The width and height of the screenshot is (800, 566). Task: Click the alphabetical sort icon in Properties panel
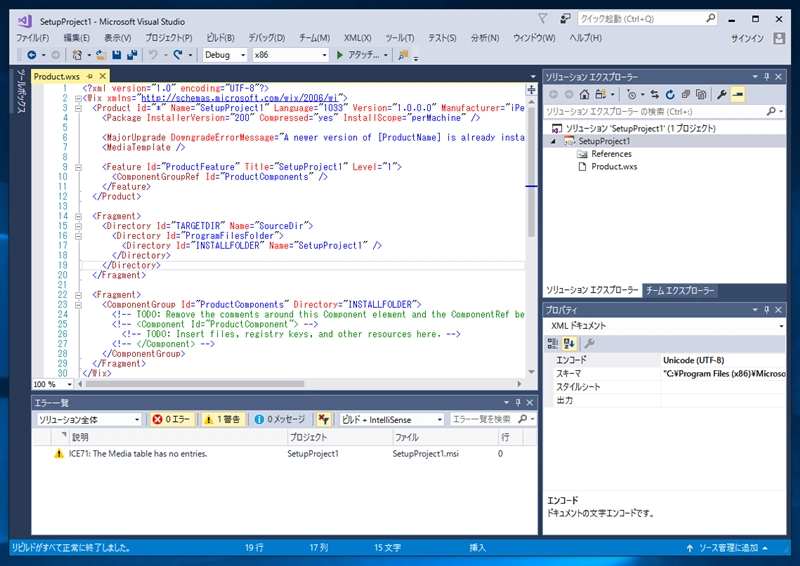click(569, 343)
